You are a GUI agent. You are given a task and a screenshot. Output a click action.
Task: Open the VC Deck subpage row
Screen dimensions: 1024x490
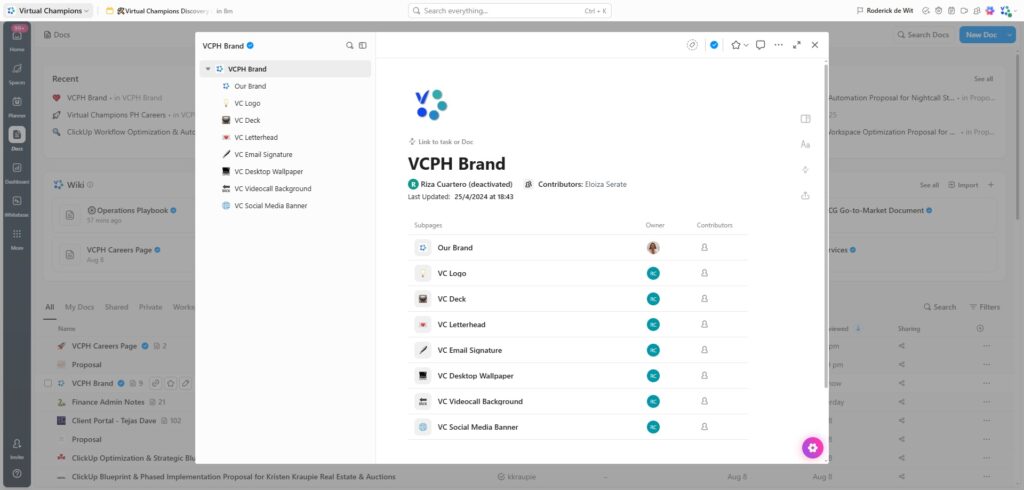(x=451, y=299)
